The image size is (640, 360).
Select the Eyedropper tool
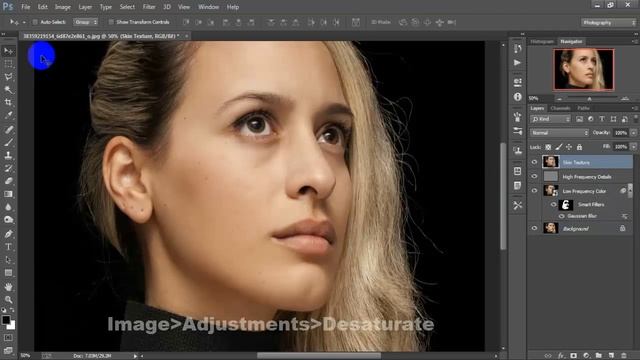(x=8, y=115)
